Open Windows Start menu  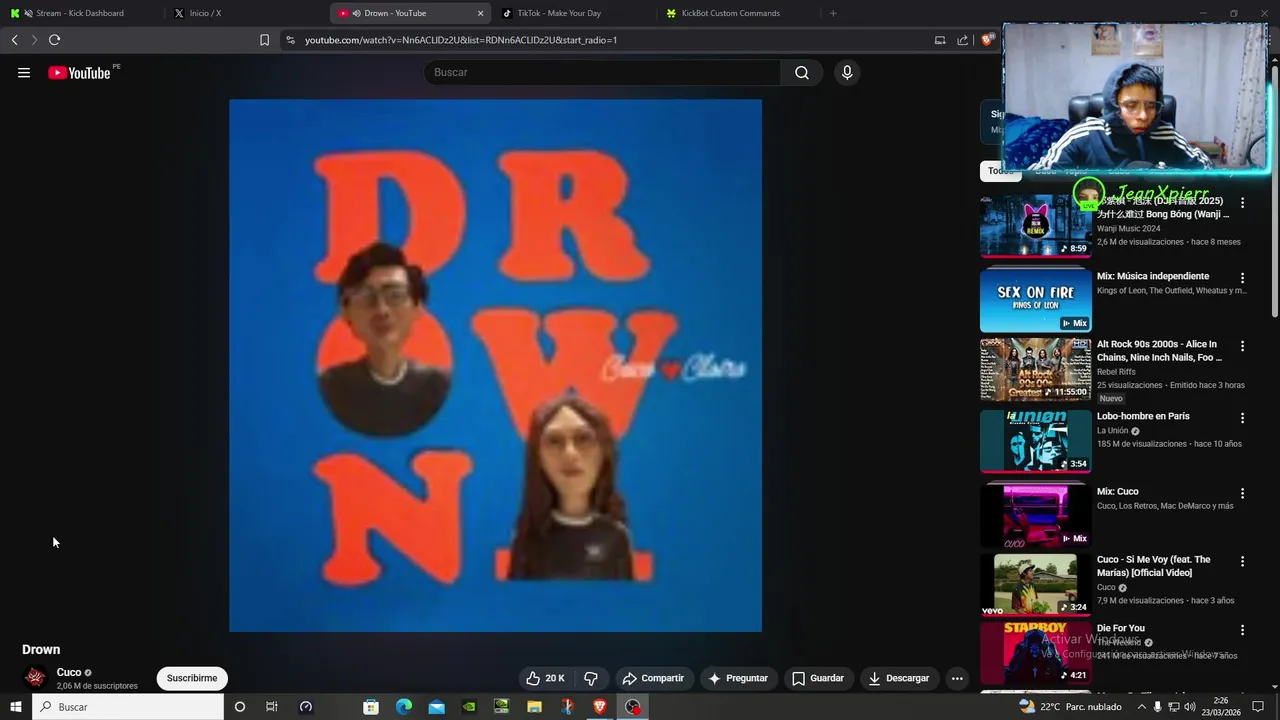(15, 707)
